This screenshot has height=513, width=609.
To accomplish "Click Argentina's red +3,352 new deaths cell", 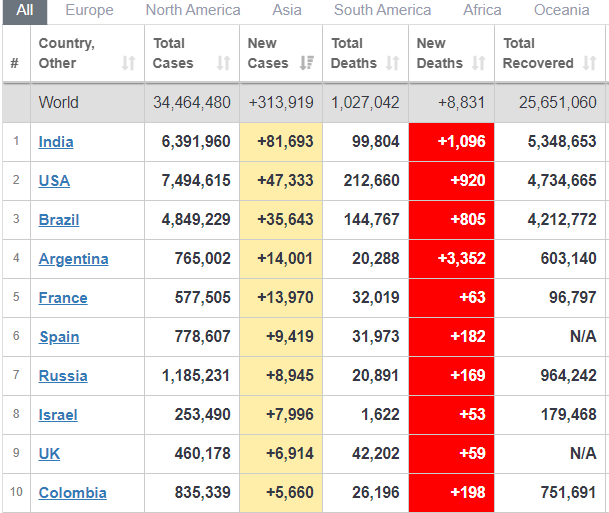I will (x=451, y=259).
